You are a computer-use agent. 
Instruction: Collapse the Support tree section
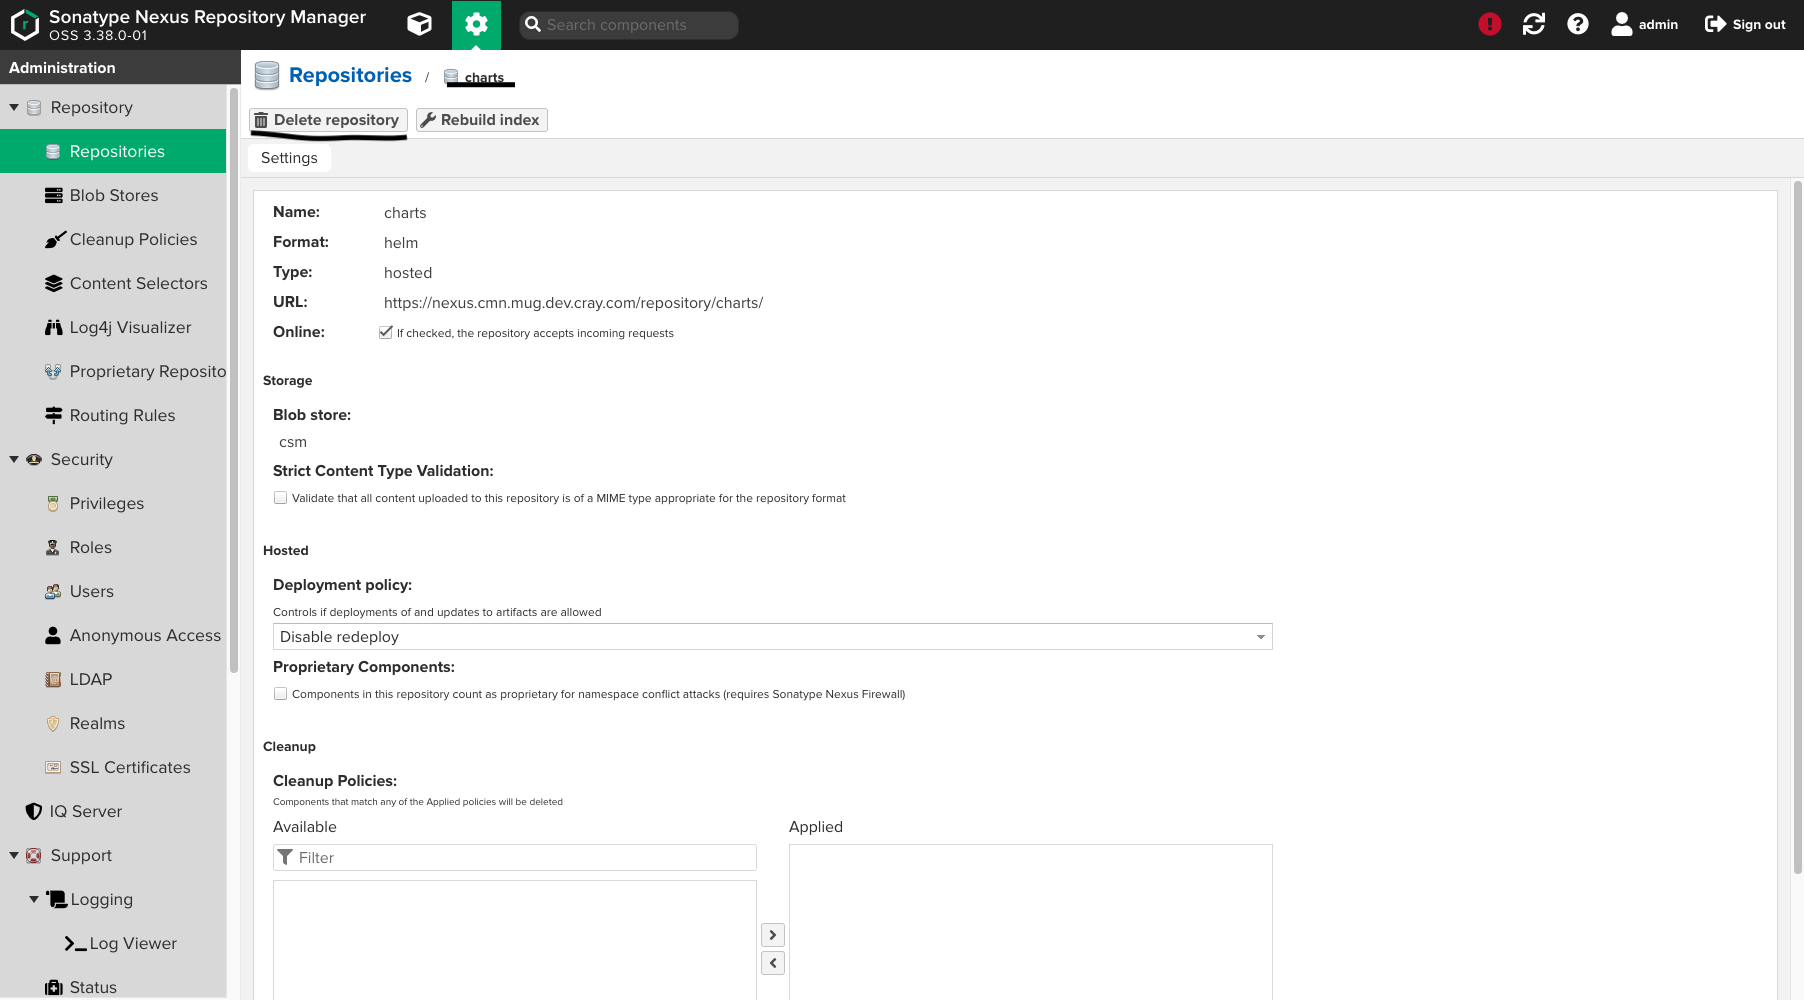tap(14, 855)
